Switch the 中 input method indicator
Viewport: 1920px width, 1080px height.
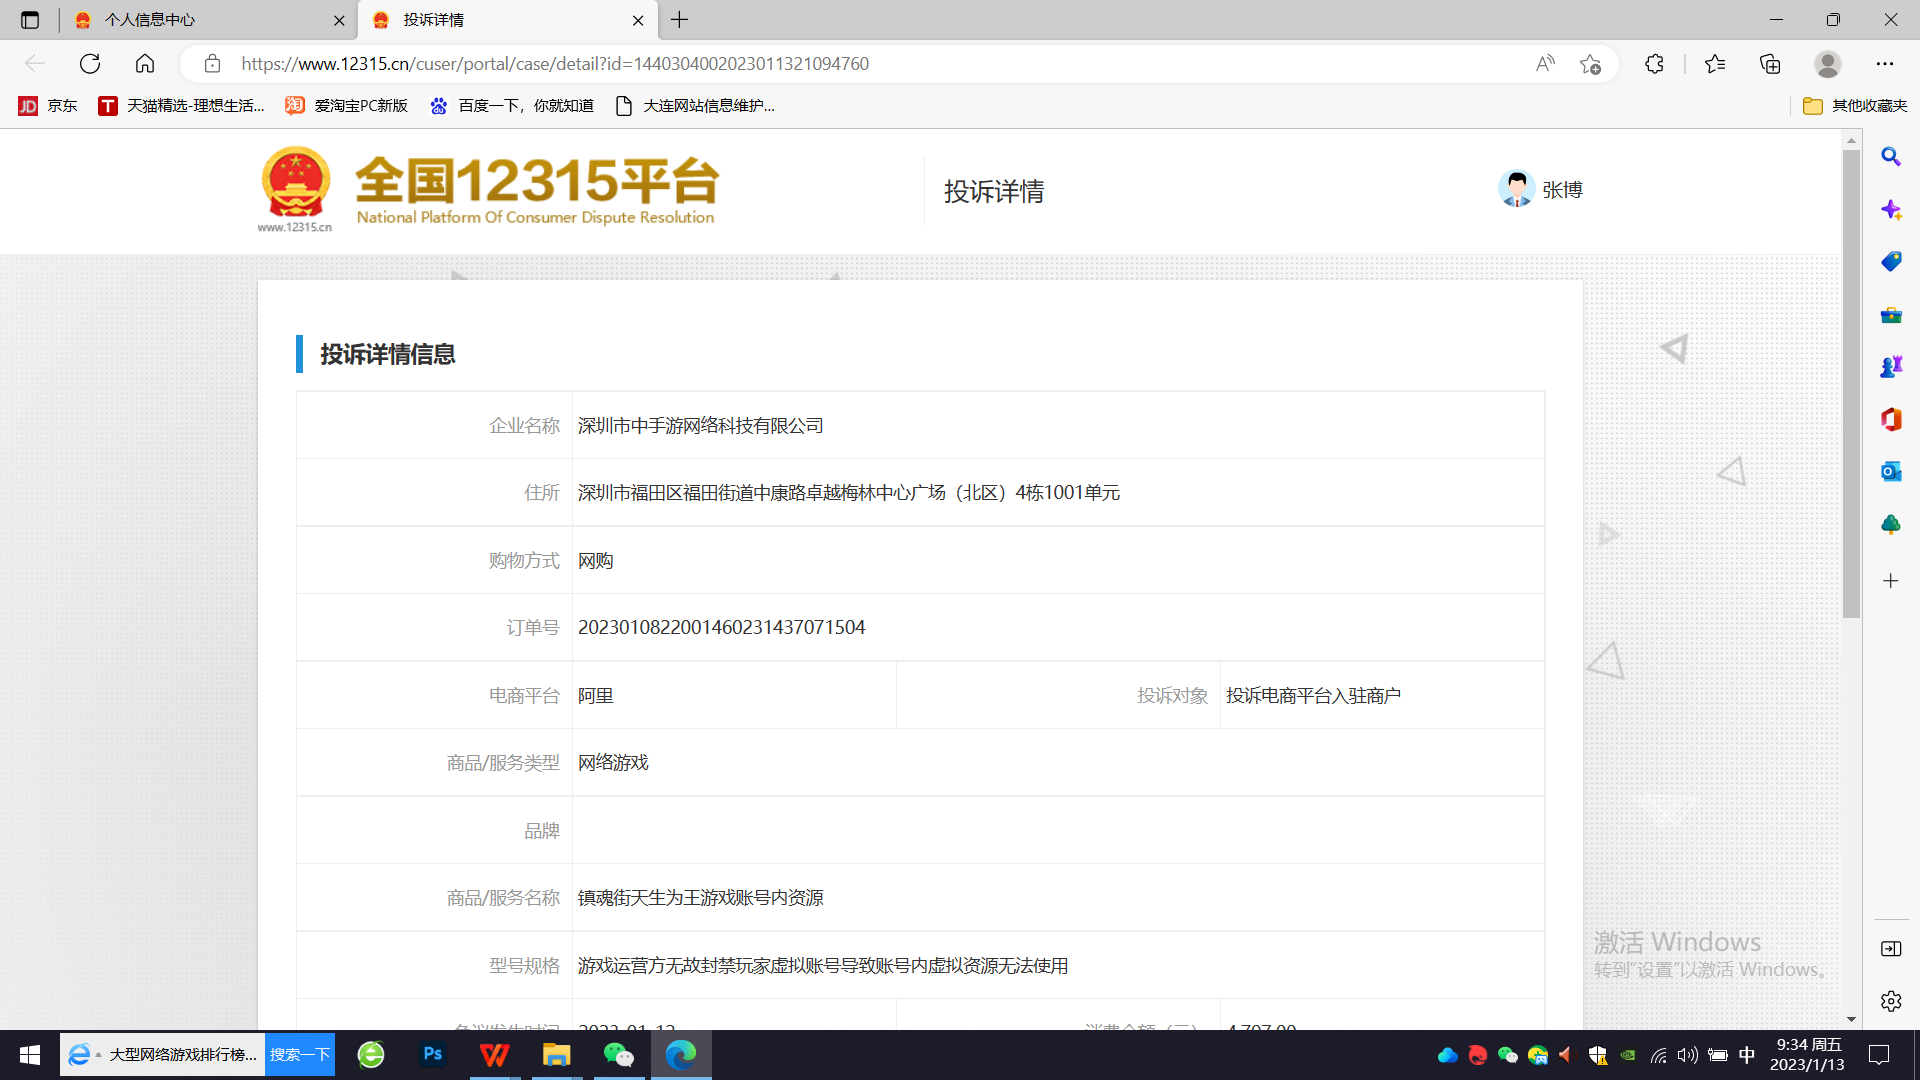pos(1747,1055)
